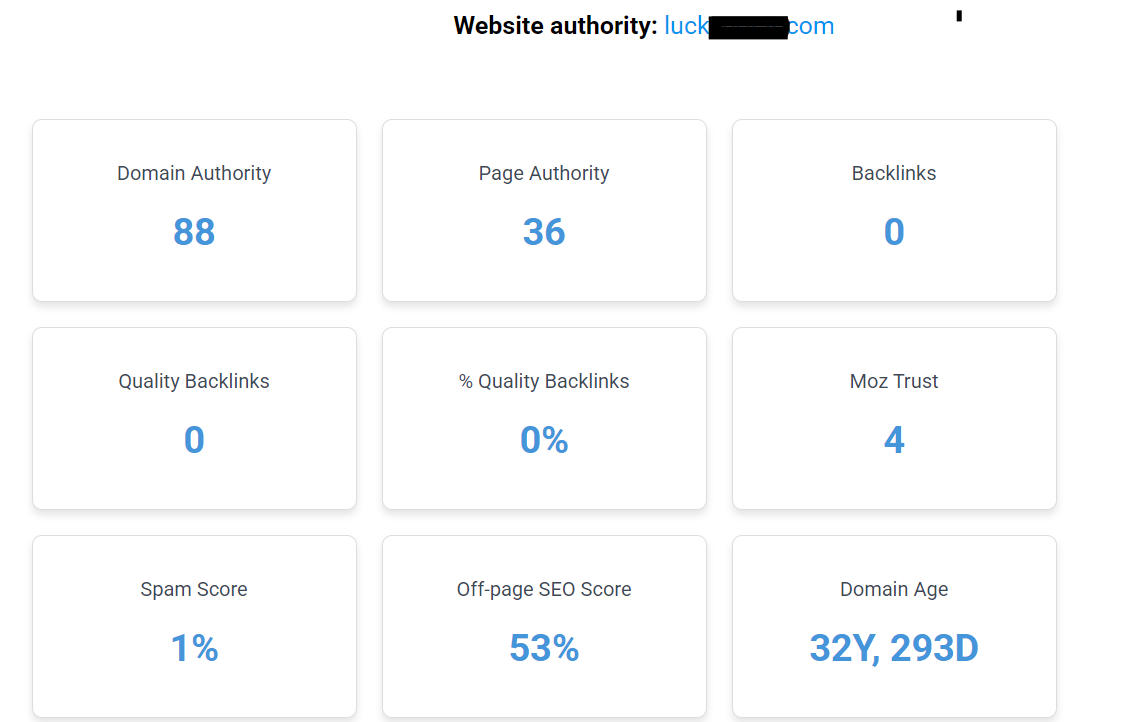Click the Domain Age value 32Y, 293D

pos(894,648)
